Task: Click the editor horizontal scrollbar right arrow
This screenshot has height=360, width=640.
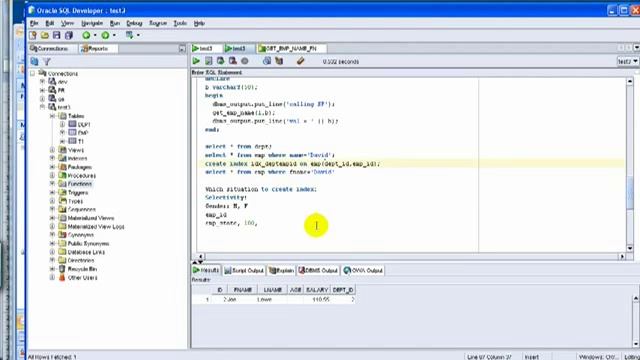Action: [x=622, y=257]
